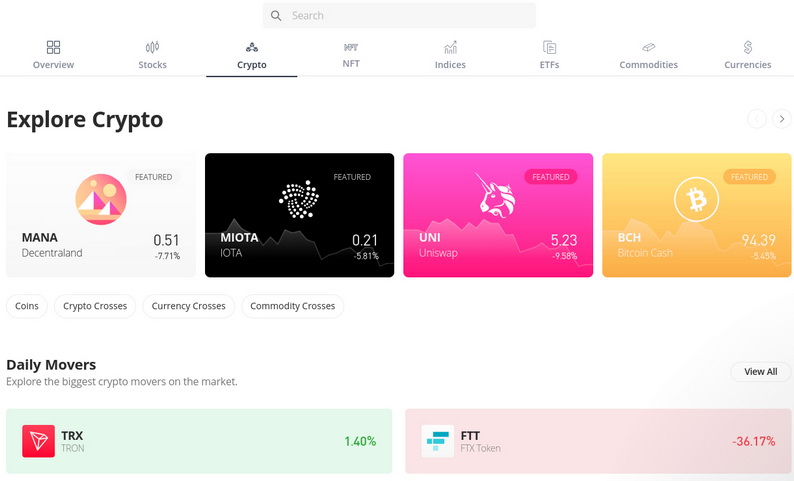The width and height of the screenshot is (794, 481).
Task: Open the Stocks tab
Action: point(152,55)
